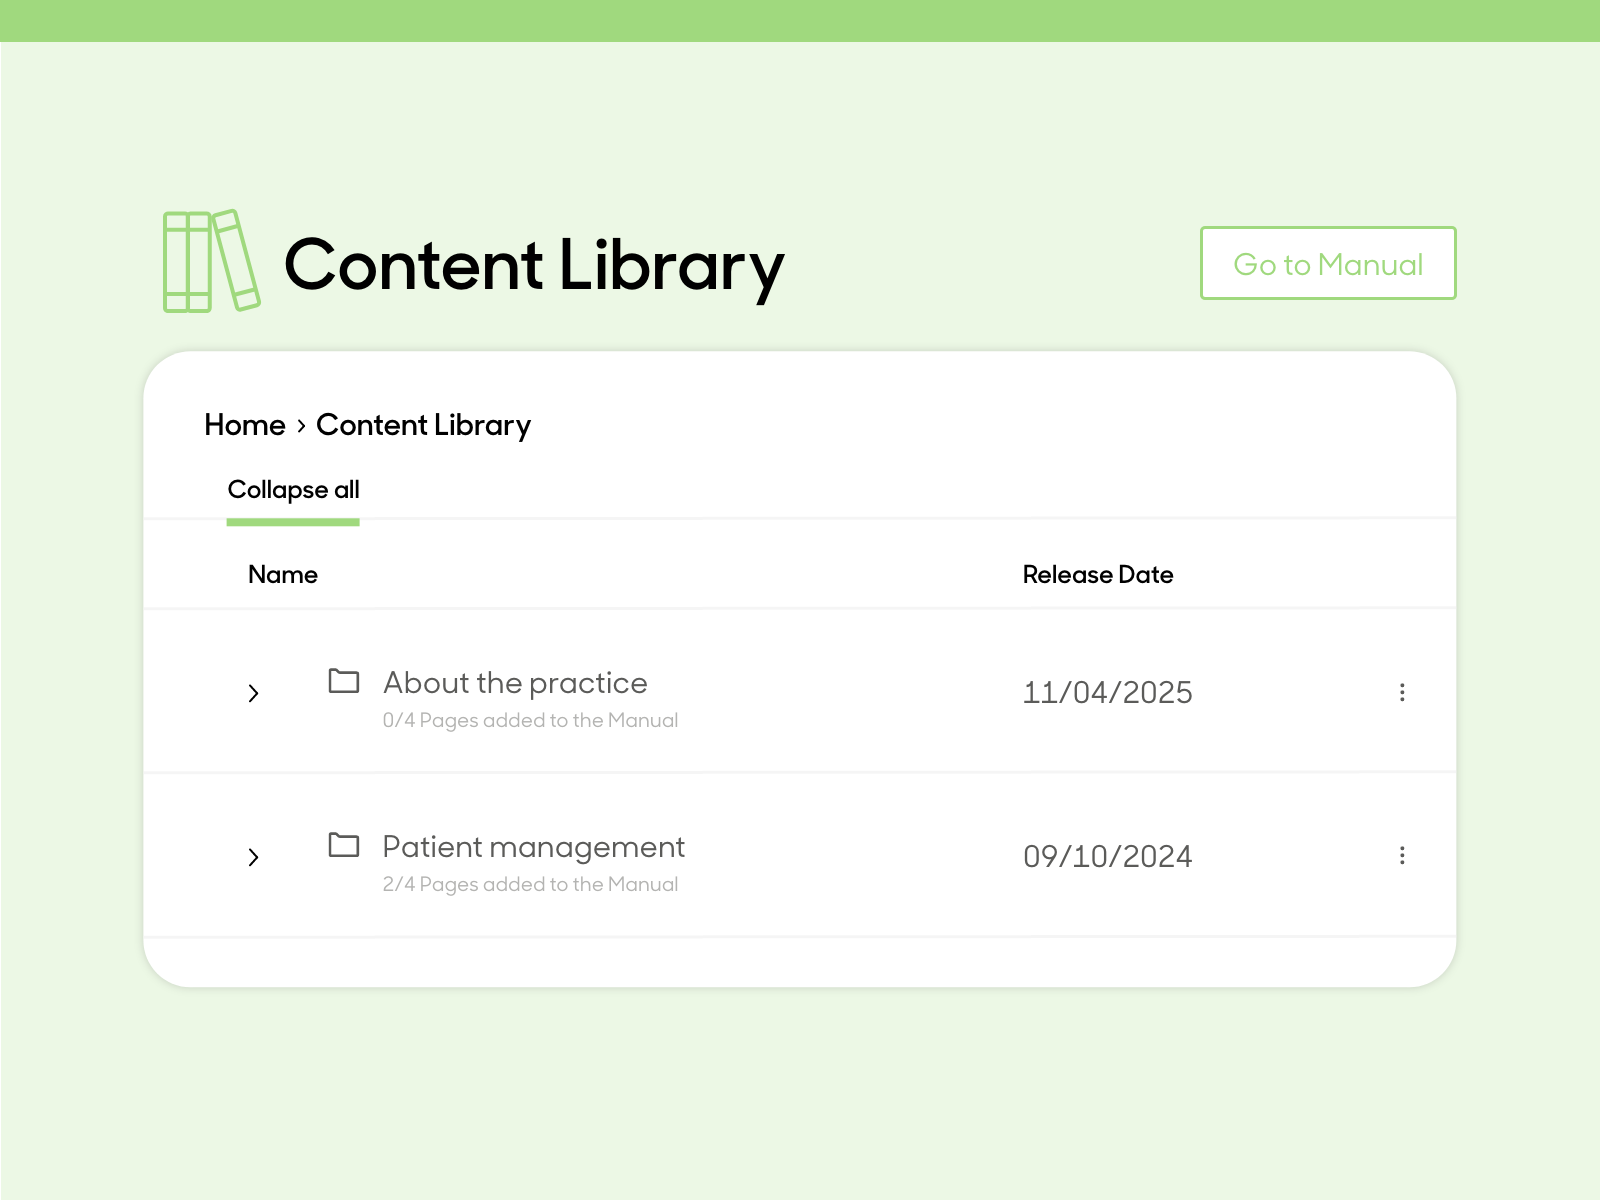The width and height of the screenshot is (1600, 1200).
Task: Click the 09/10/2024 release date
Action: 1107,857
